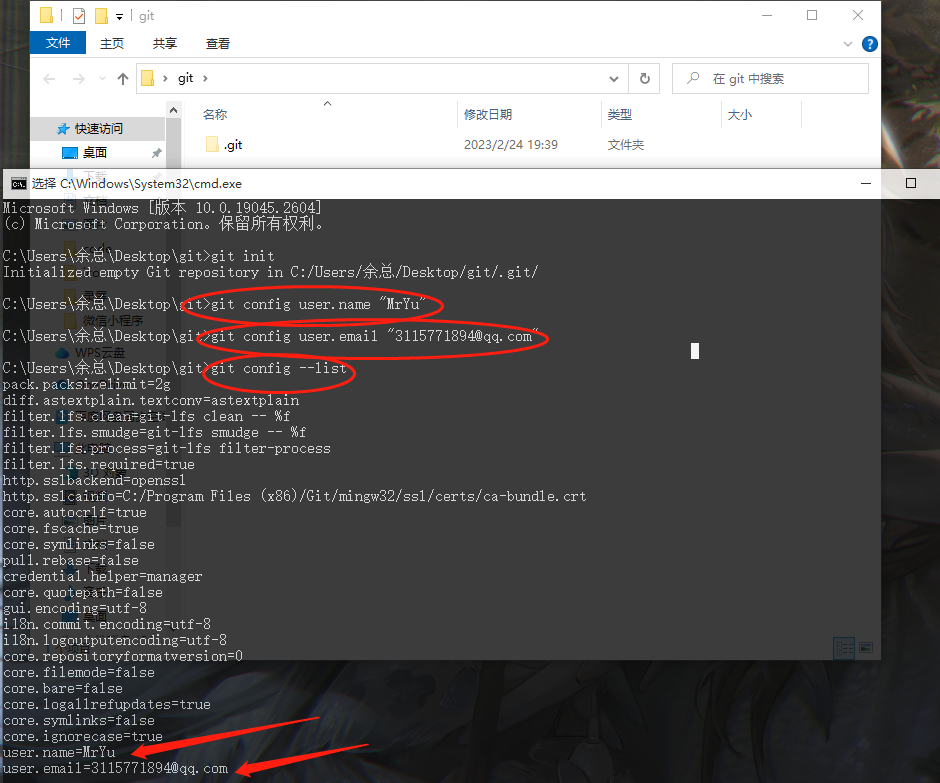Viewport: 940px width, 783px height.
Task: Expand the chevron after git in address bar
Action: click(205, 79)
